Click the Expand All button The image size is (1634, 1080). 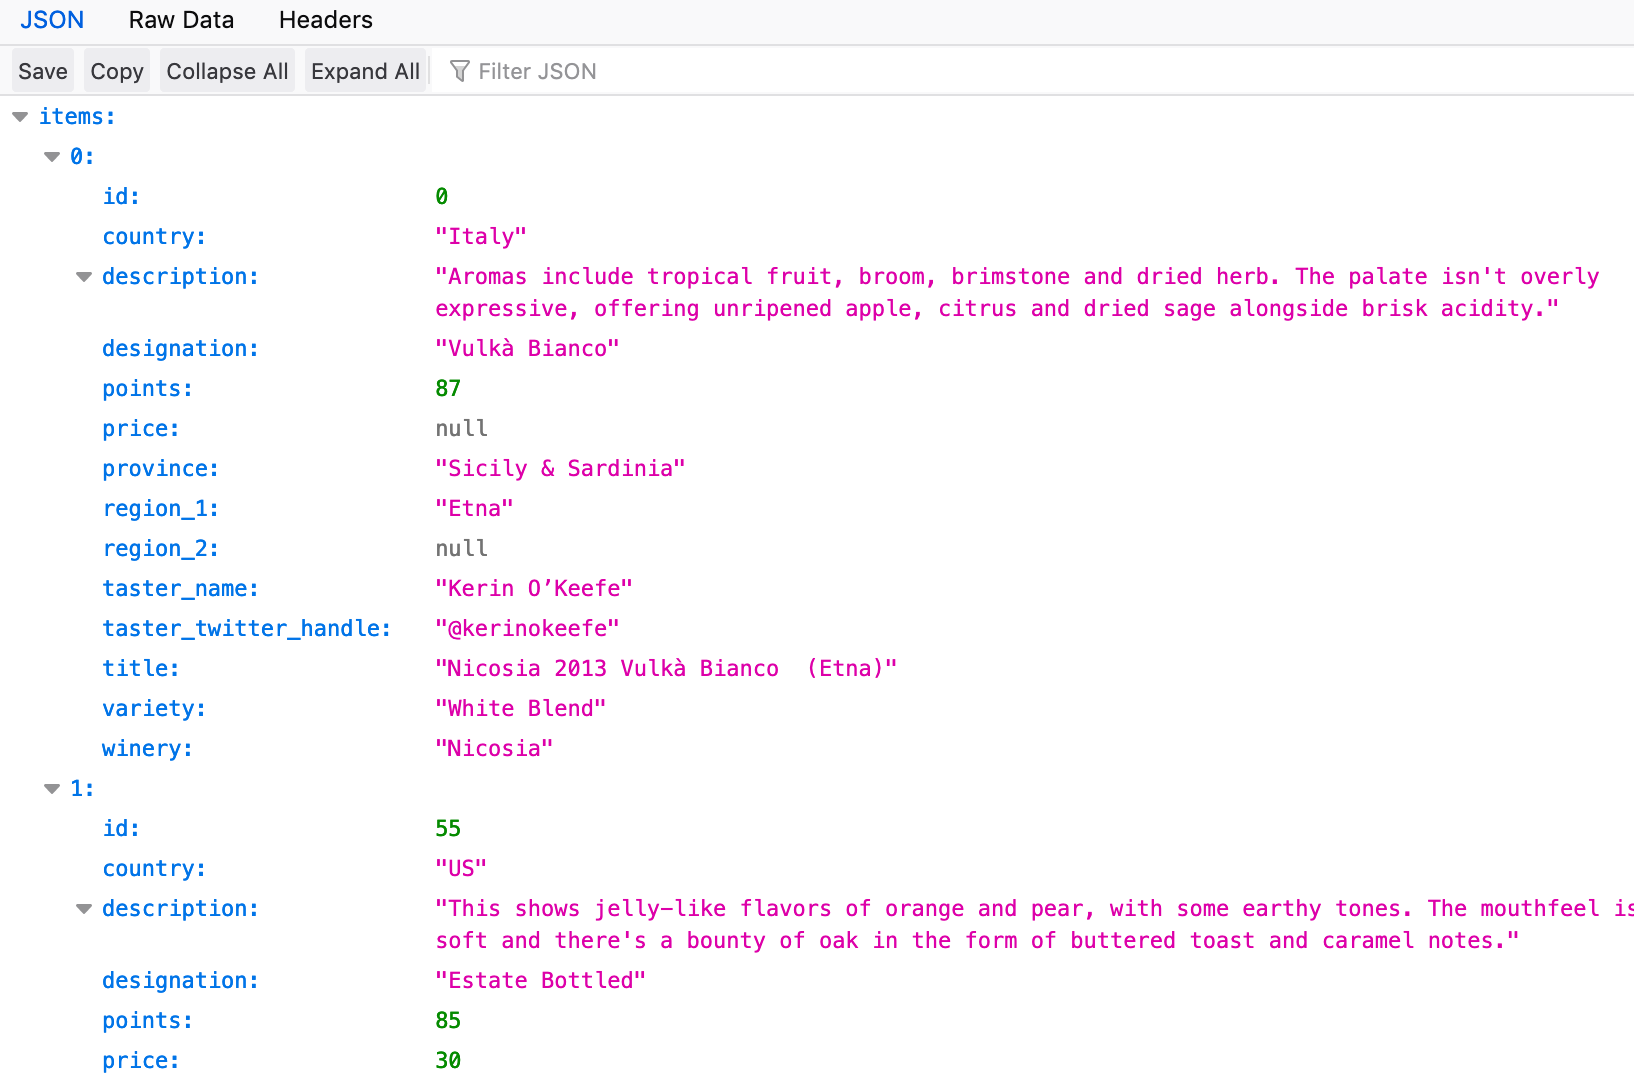tap(365, 70)
